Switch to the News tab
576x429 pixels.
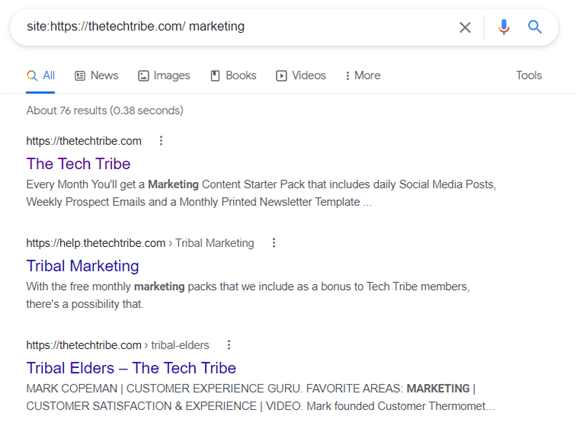click(96, 75)
